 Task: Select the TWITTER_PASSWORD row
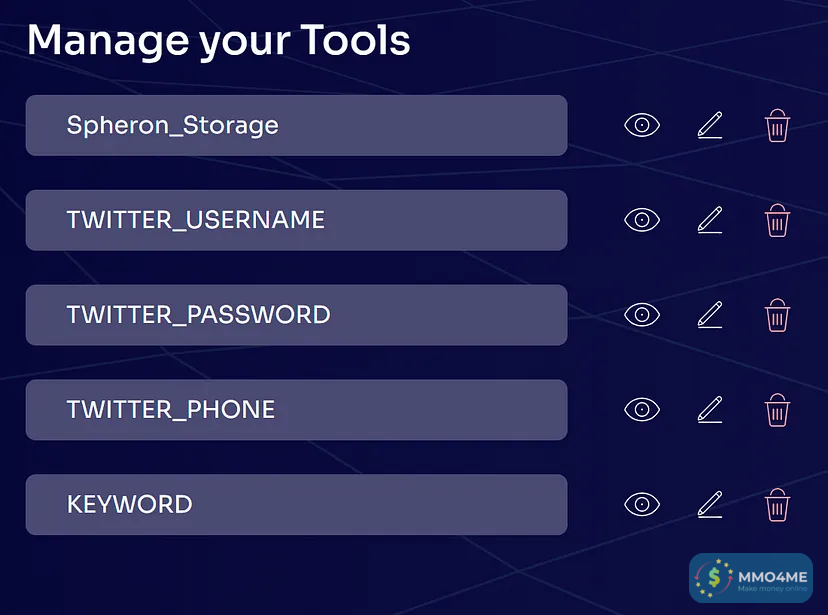click(296, 315)
